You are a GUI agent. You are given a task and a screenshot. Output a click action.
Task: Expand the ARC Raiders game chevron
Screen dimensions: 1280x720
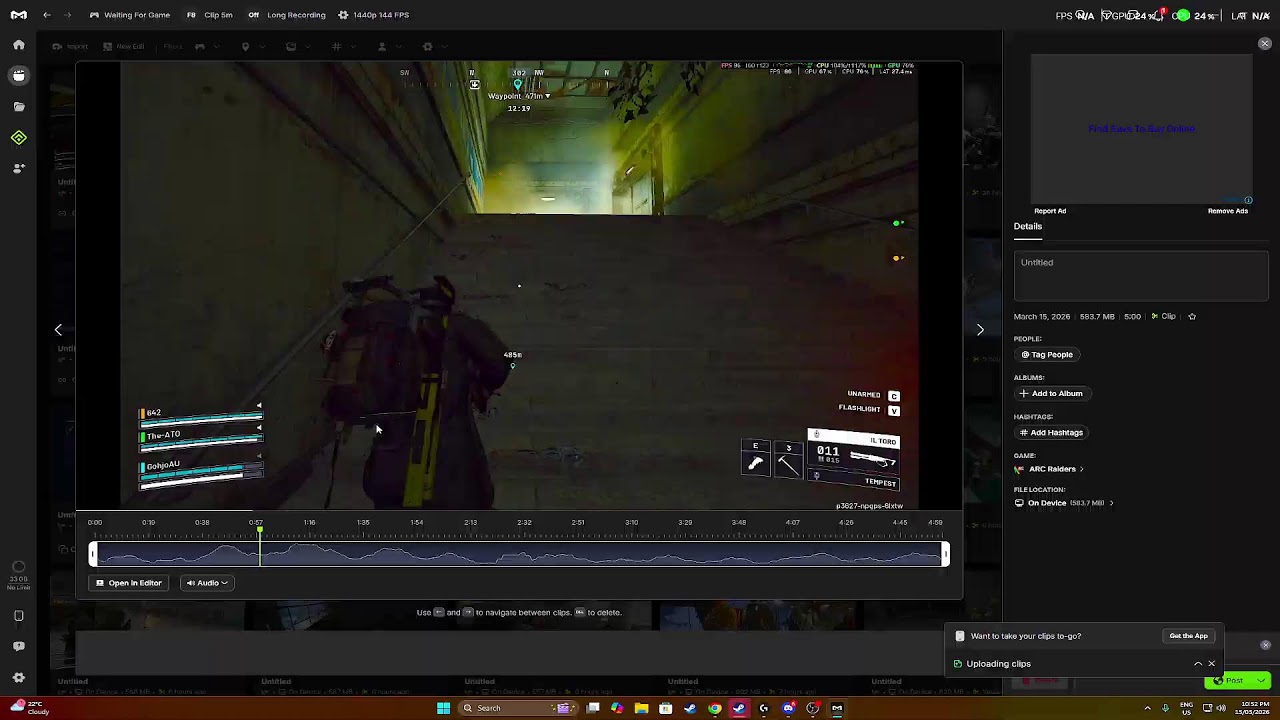pyautogui.click(x=1081, y=469)
